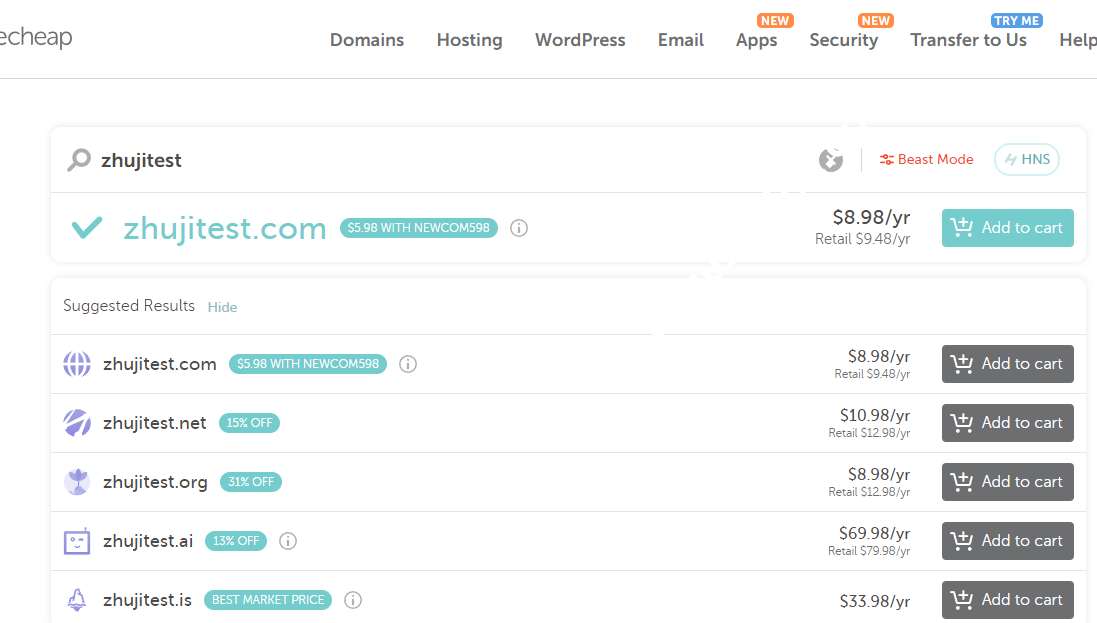Open the Domains menu
Image resolution: width=1097 pixels, height=623 pixels.
click(x=367, y=40)
